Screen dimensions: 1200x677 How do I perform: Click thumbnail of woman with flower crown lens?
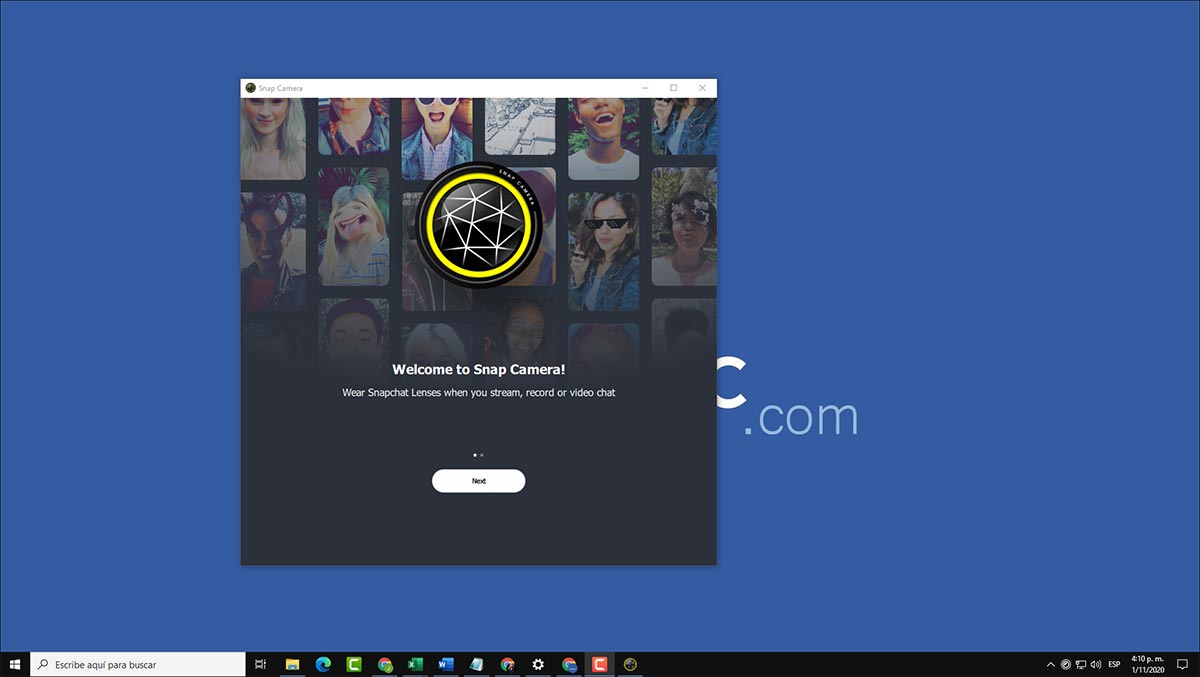click(x=684, y=226)
